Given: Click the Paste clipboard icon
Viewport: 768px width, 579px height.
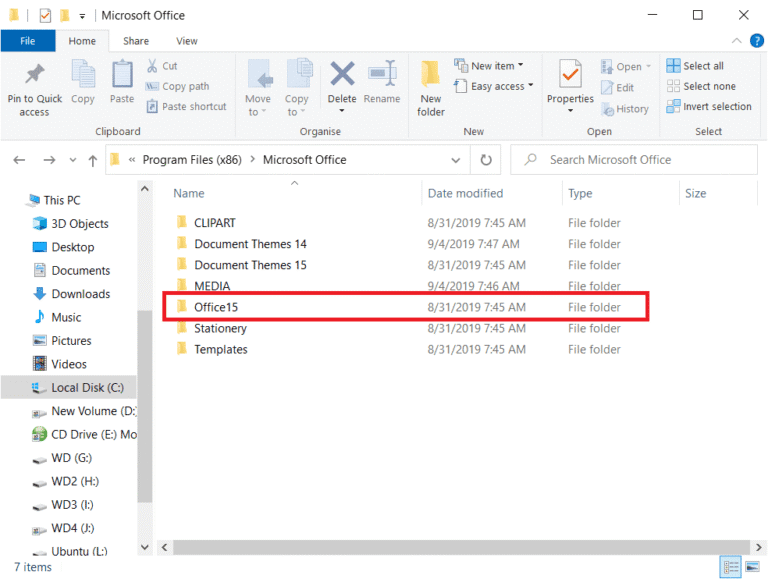Looking at the screenshot, I should [122, 74].
